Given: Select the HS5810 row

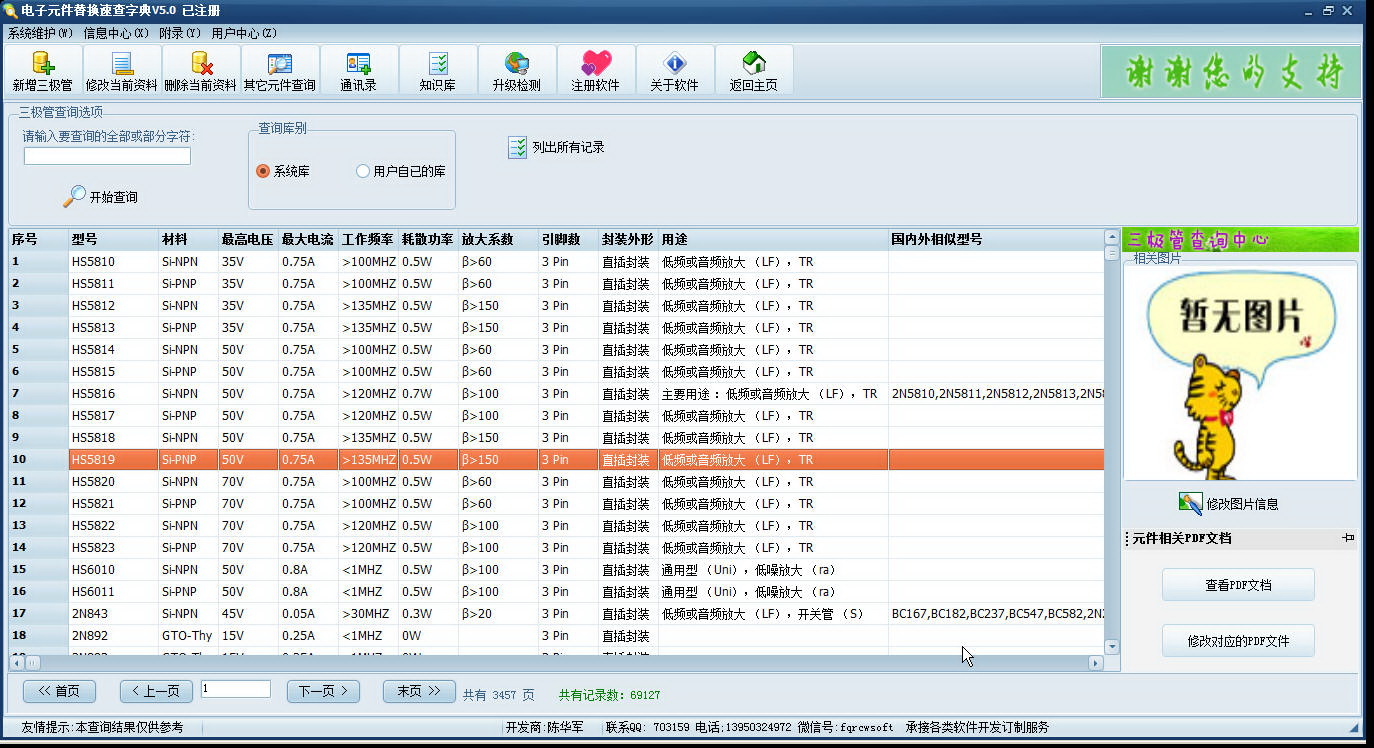Looking at the screenshot, I should (x=556, y=262).
